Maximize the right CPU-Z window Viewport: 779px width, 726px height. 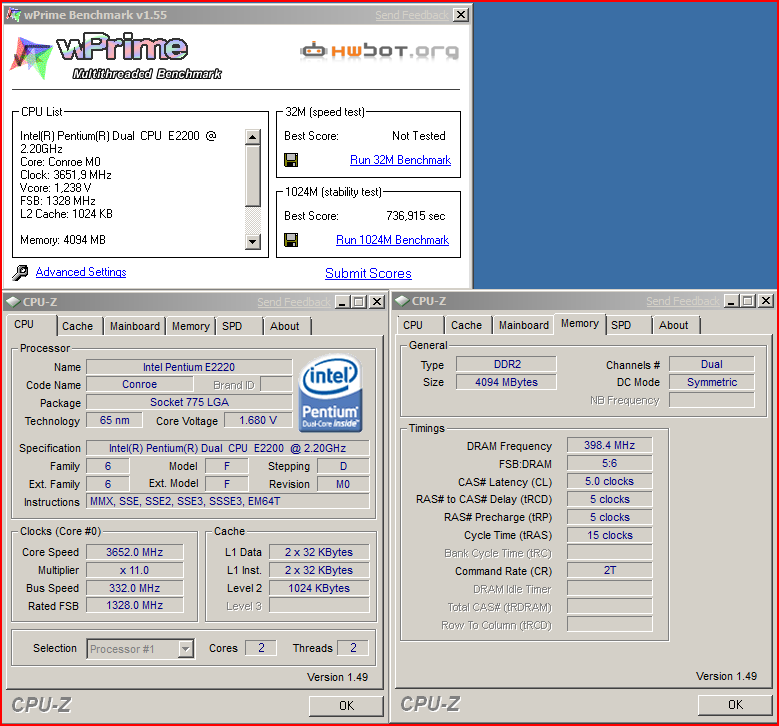pos(748,301)
